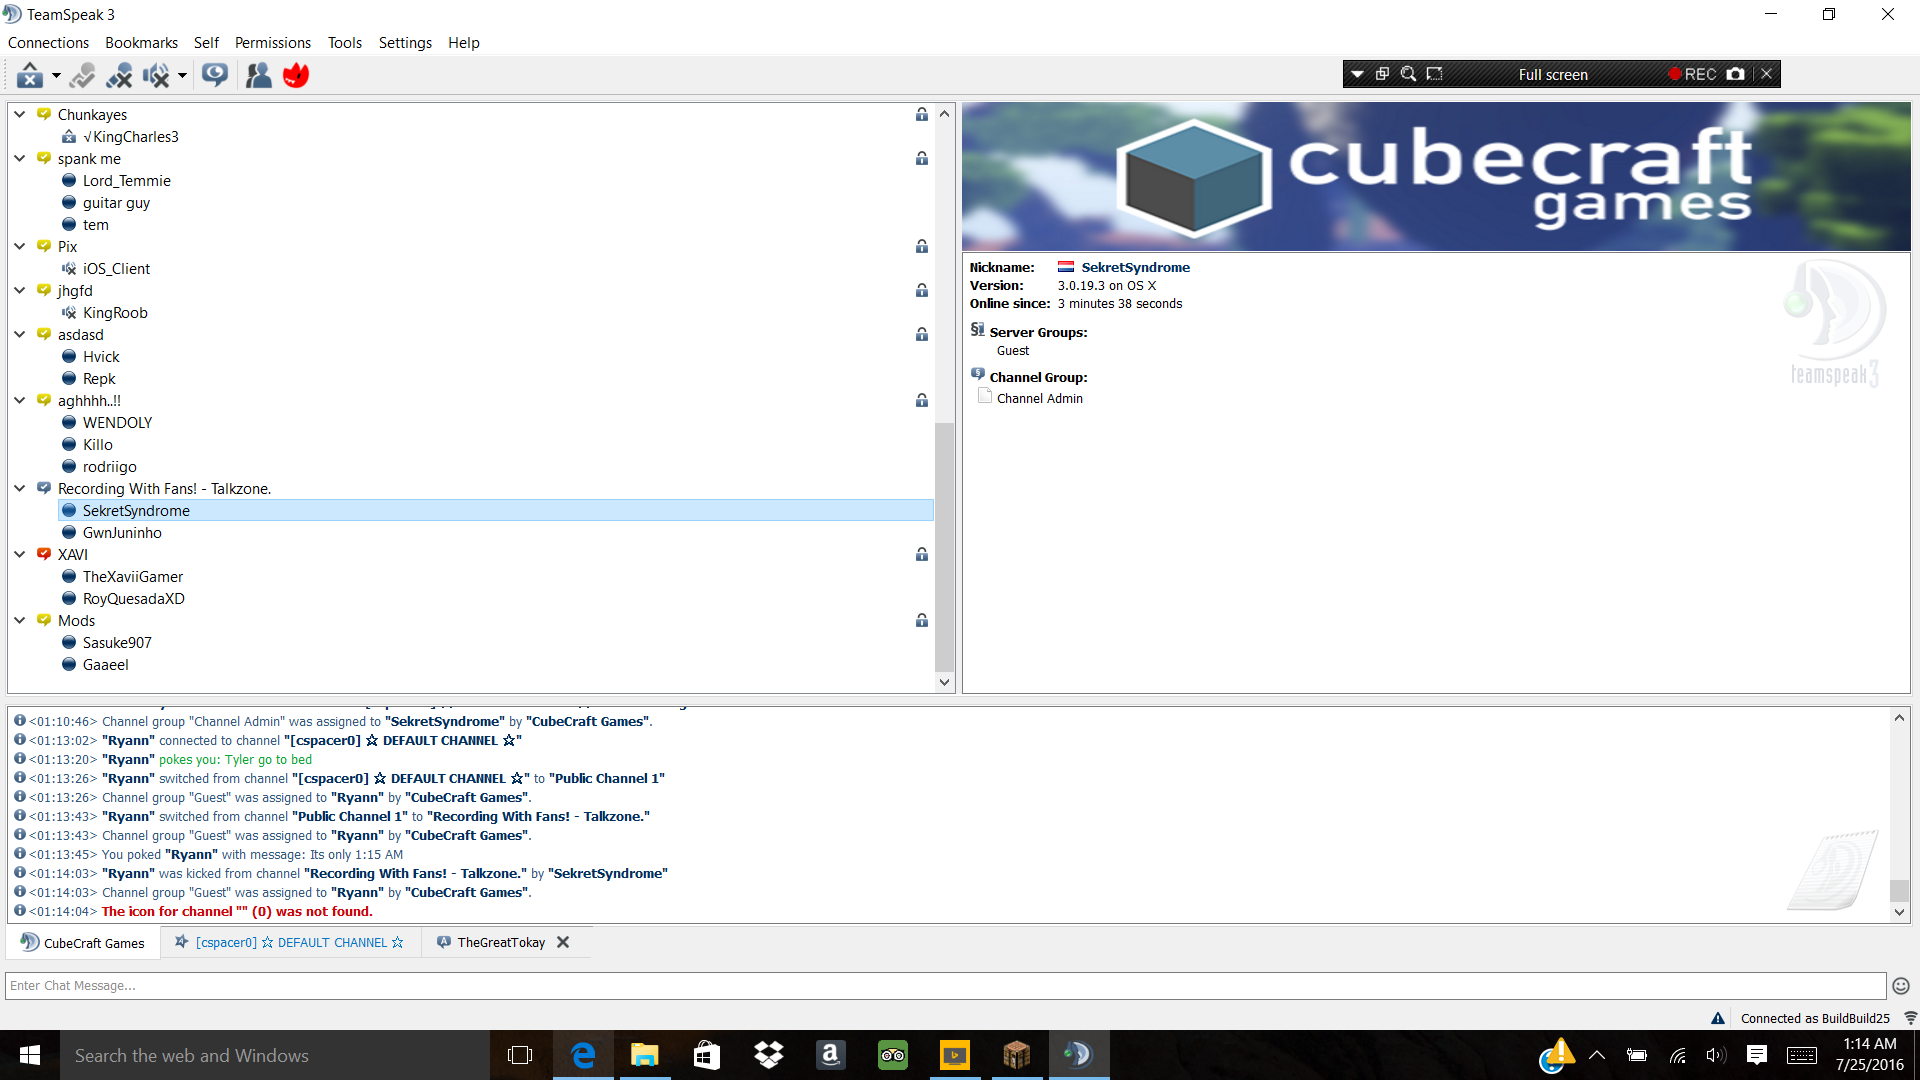Open the Bookmarks menu

click(x=141, y=43)
